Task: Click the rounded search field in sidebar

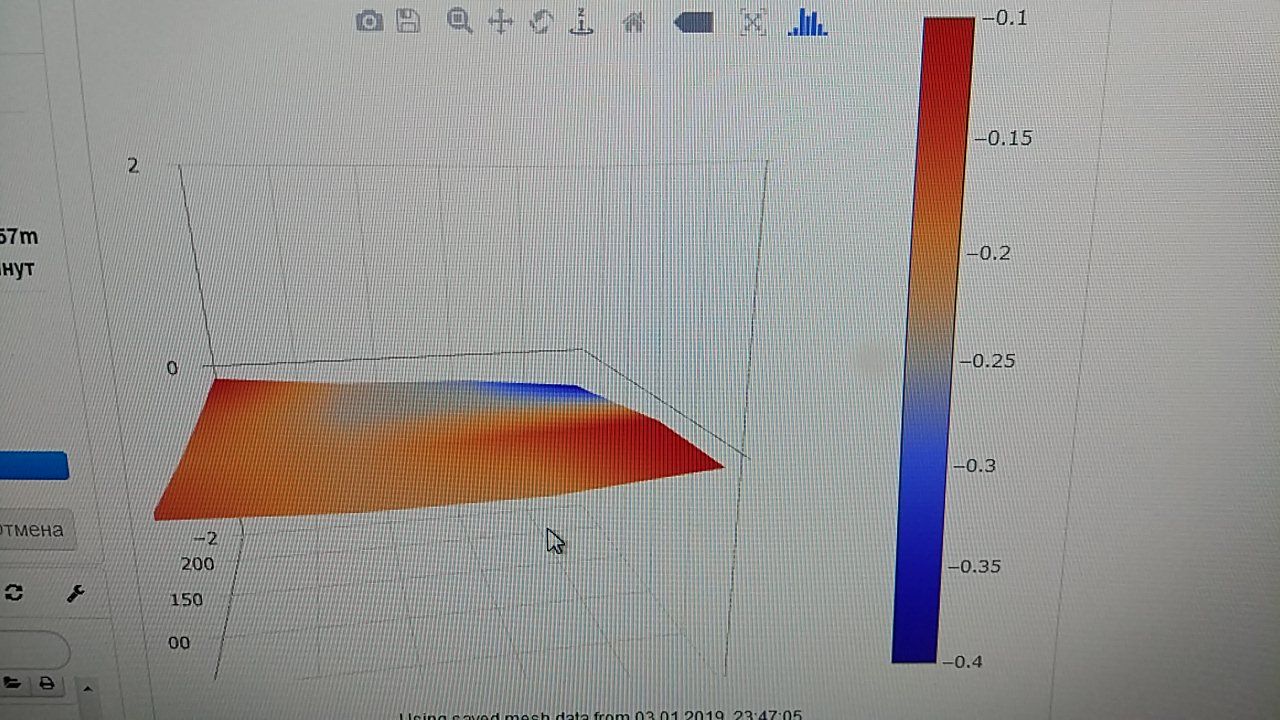Action: 33,652
